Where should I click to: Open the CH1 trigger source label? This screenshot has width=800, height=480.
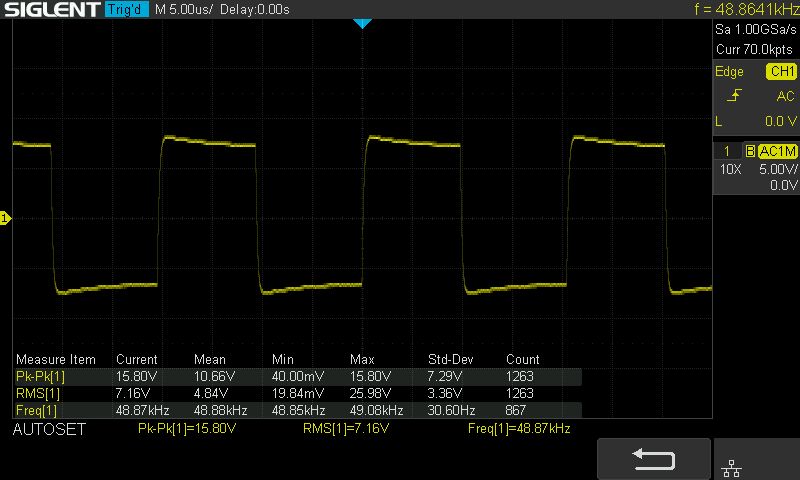(781, 71)
